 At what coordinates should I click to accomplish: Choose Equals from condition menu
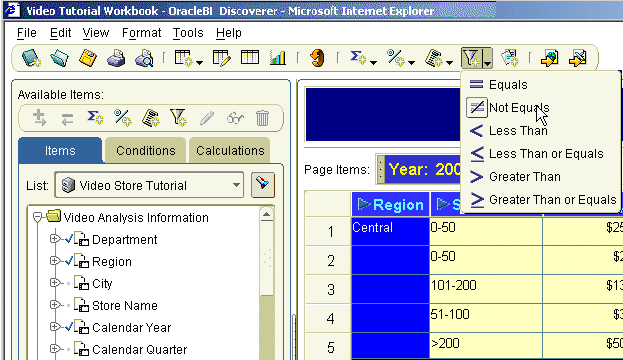tap(541, 85)
